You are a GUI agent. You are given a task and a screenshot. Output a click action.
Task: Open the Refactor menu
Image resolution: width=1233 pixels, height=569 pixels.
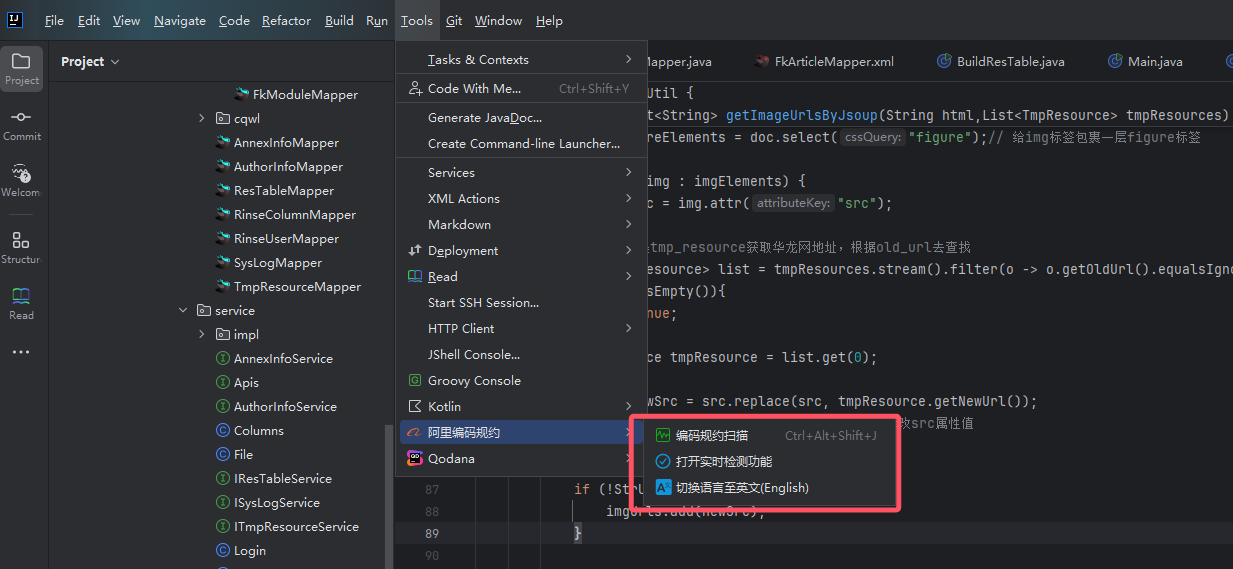coord(286,21)
